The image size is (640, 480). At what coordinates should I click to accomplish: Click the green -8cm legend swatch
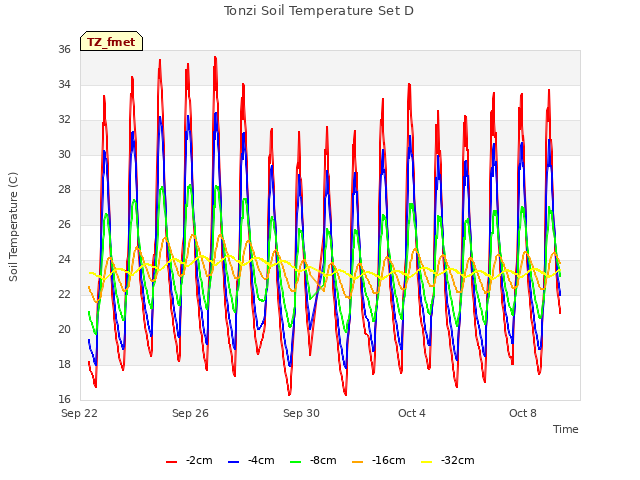296,461
